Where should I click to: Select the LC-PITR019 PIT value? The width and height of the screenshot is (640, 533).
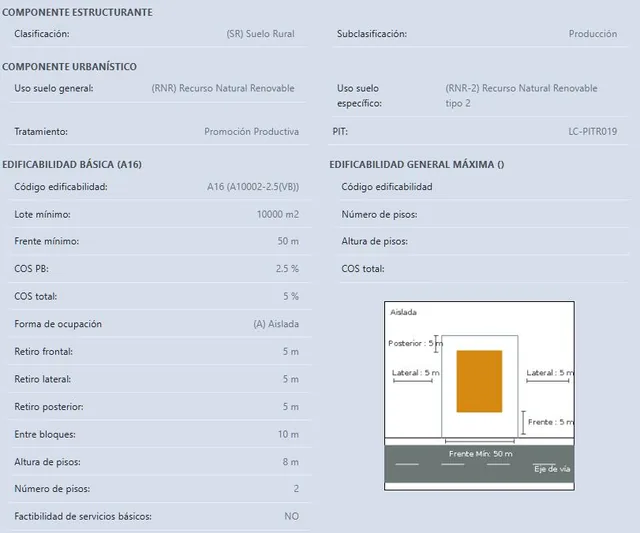point(593,132)
